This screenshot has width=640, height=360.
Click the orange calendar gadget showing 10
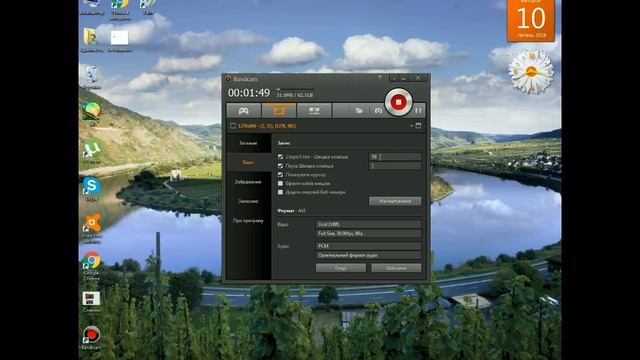[531, 20]
